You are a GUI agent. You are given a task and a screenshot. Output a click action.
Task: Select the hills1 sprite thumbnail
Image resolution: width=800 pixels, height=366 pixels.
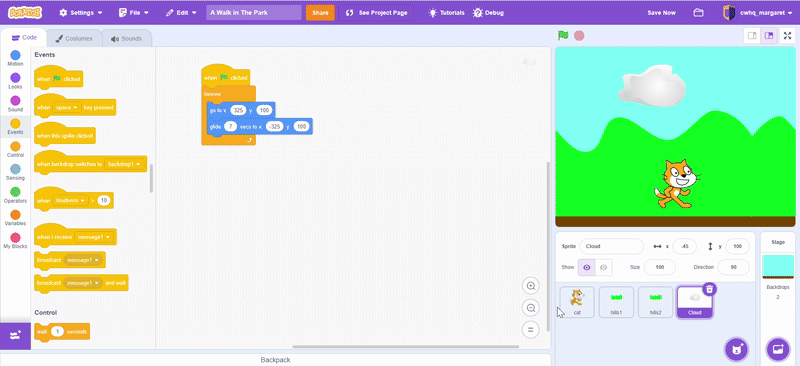coord(616,302)
